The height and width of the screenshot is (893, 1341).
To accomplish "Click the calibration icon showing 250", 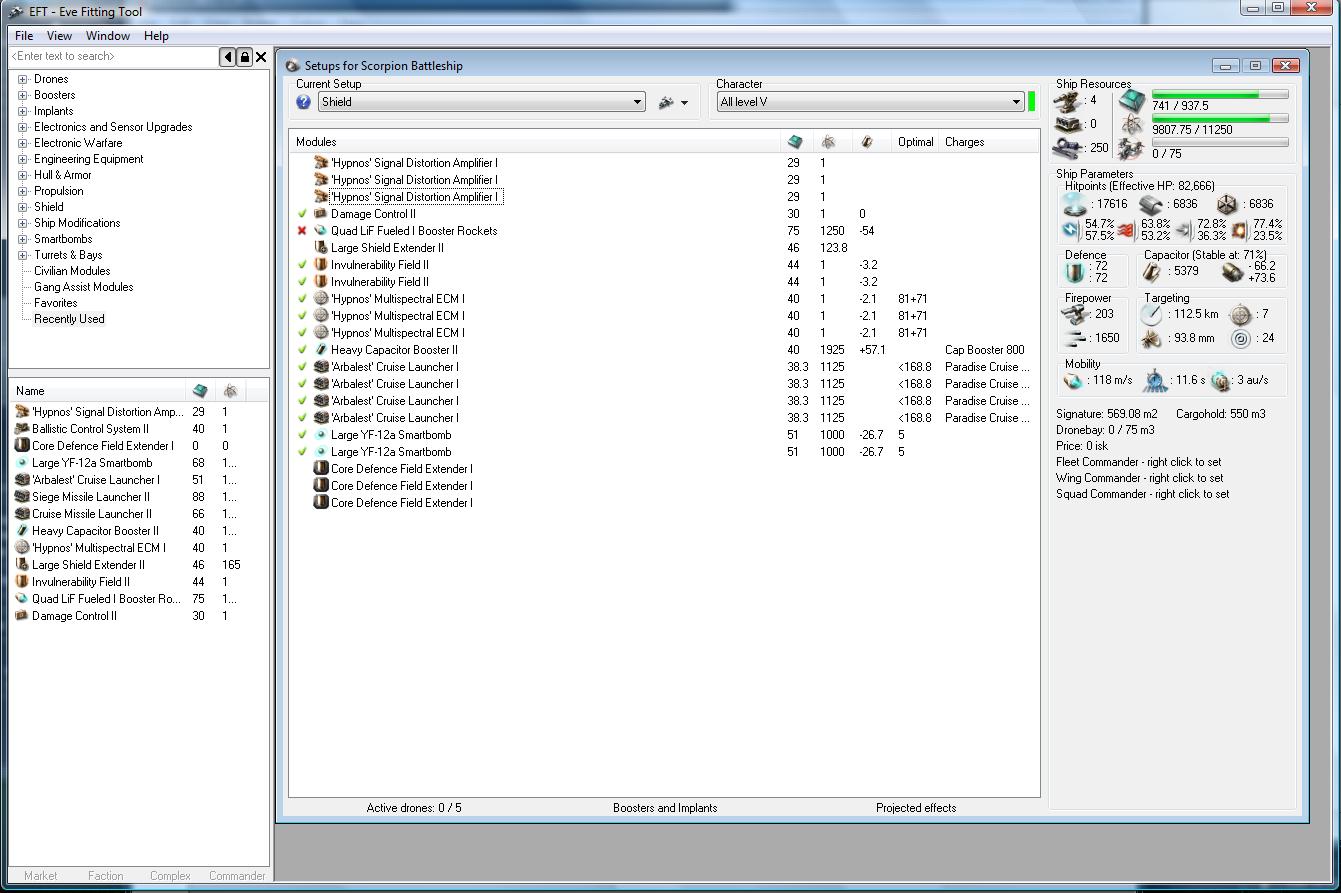I will [x=1069, y=148].
